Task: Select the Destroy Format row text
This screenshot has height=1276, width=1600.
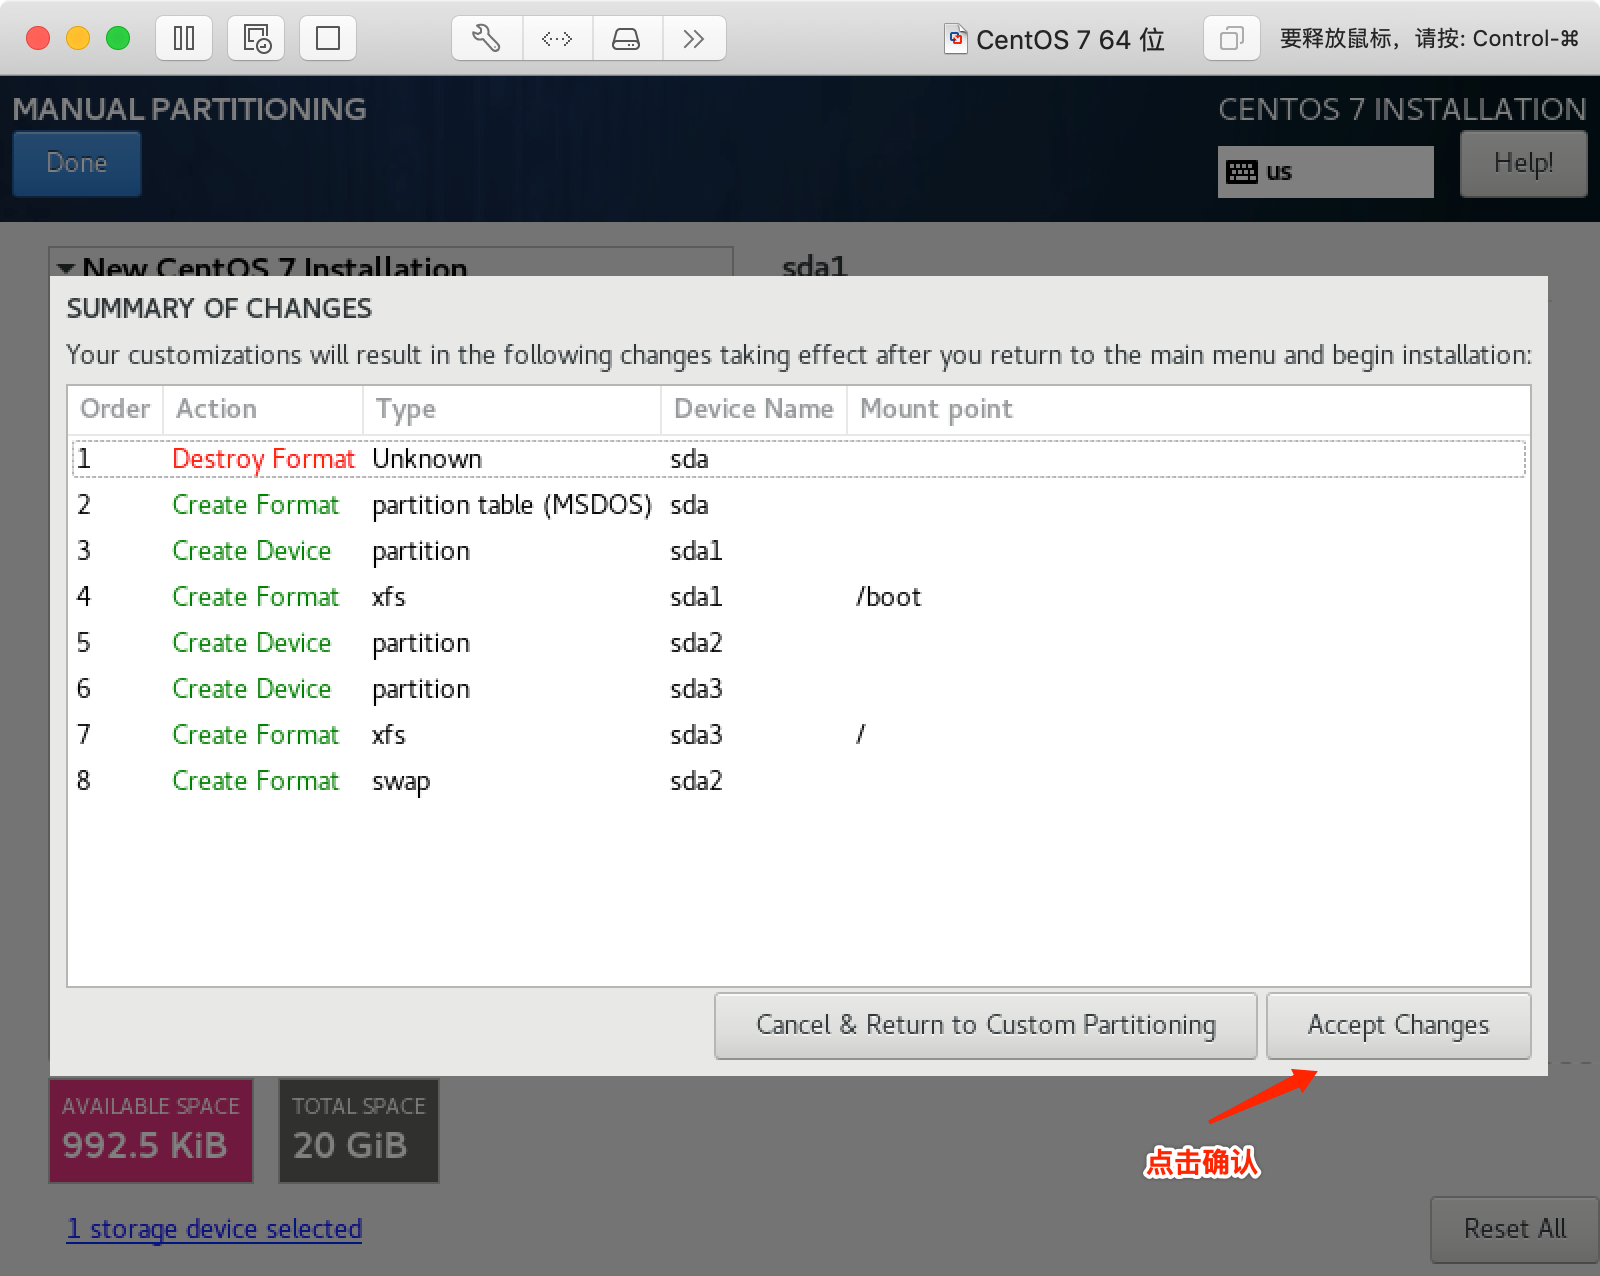Action: (x=263, y=459)
